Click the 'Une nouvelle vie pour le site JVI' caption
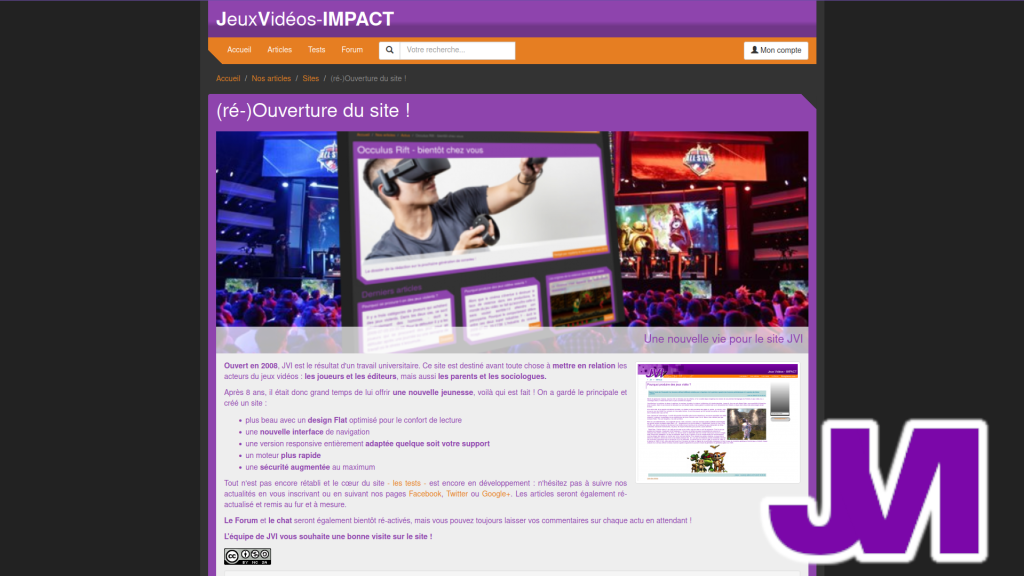This screenshot has width=1024, height=576. click(x=724, y=339)
